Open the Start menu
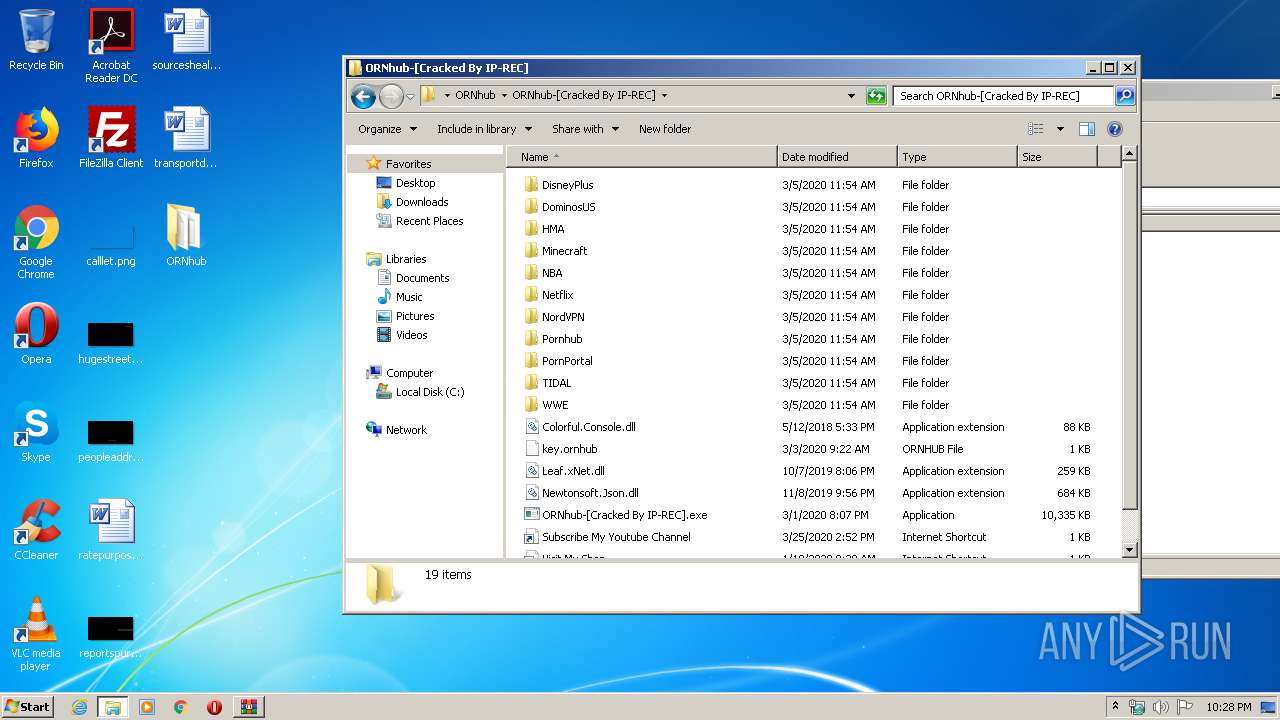 click(x=28, y=707)
